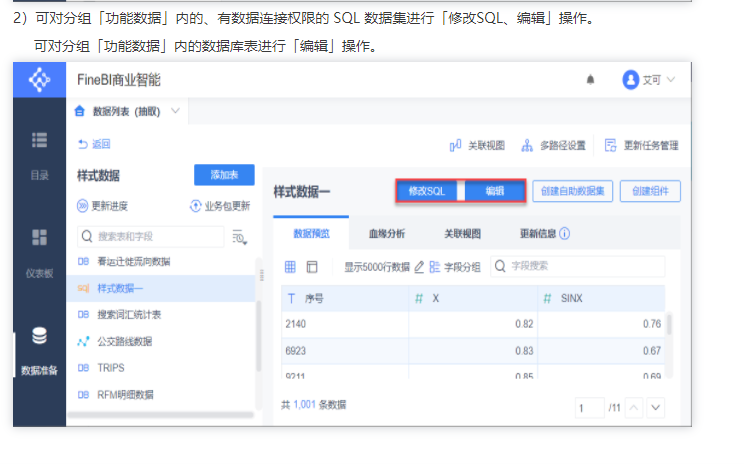The width and height of the screenshot is (744, 464).
Task: Switch to the 更新信息 tab
Action: tap(538, 233)
